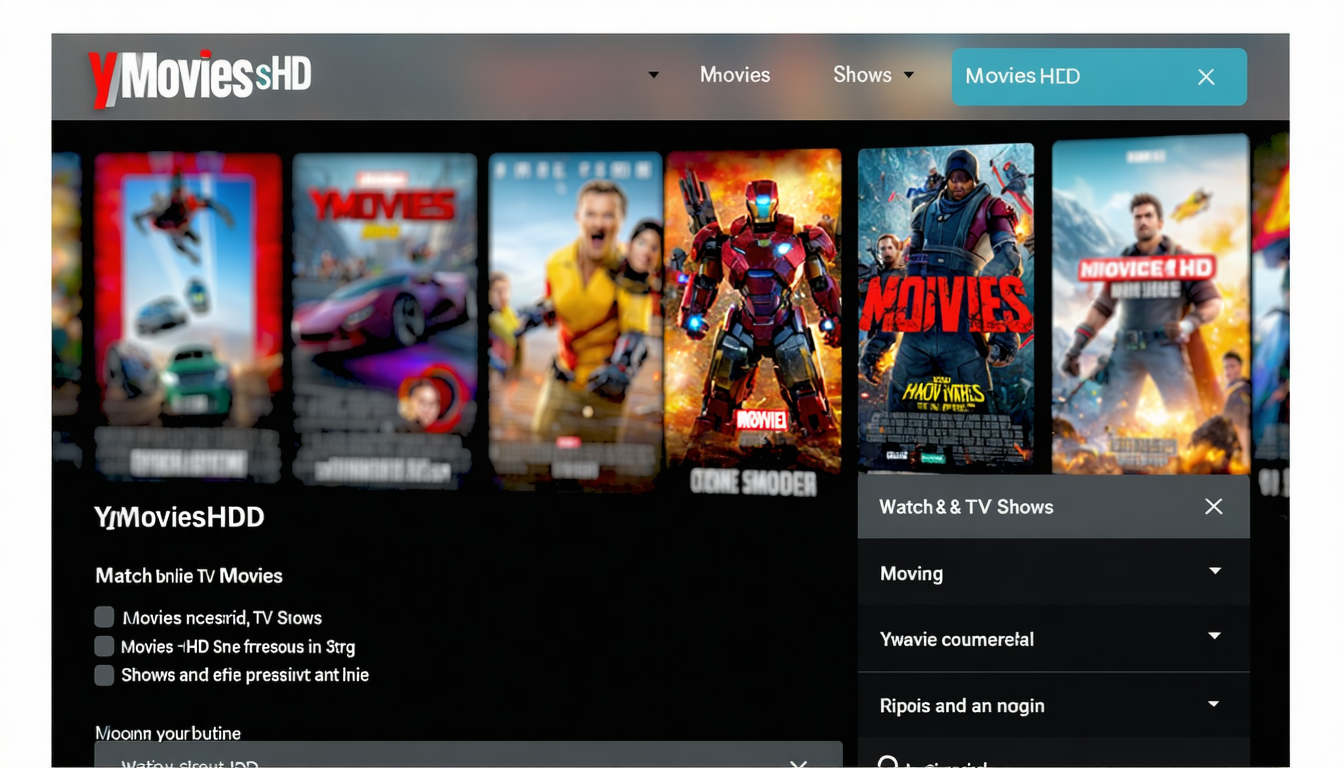This screenshot has height=768, width=1344.
Task: Clear the bottom input field with X icon
Action: pyautogui.click(x=798, y=763)
